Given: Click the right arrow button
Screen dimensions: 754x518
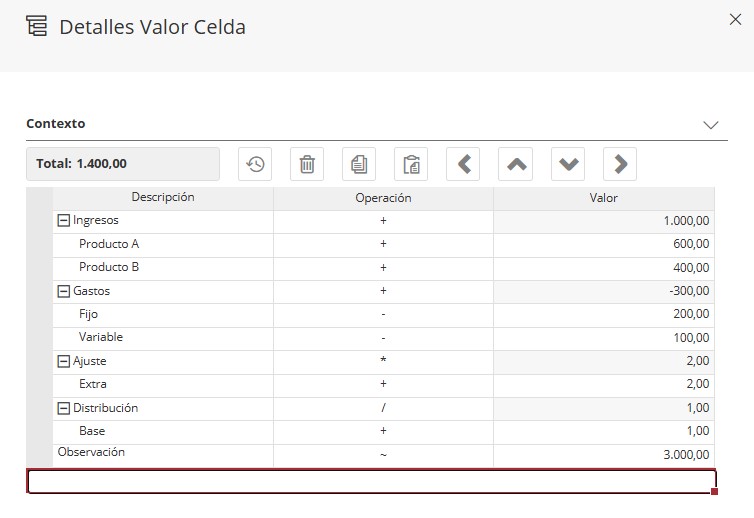Looking at the screenshot, I should click(x=620, y=164).
